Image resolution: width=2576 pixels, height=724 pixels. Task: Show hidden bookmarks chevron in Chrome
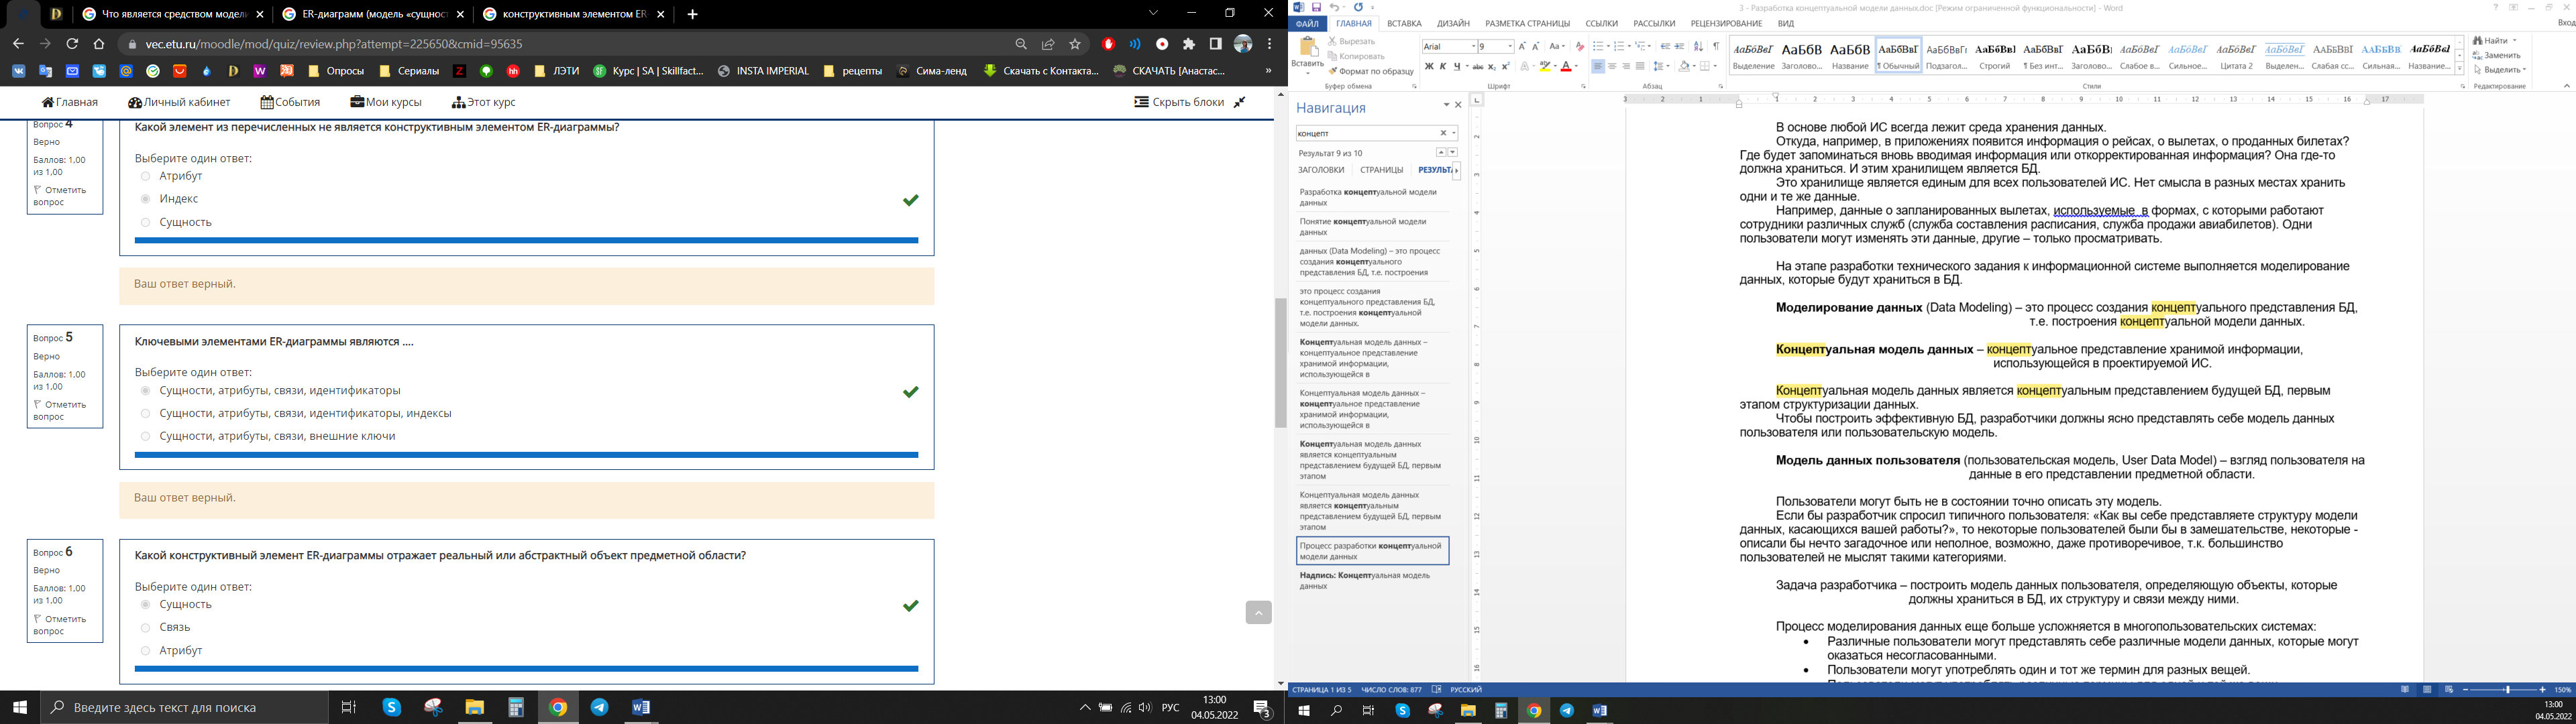coord(1268,71)
